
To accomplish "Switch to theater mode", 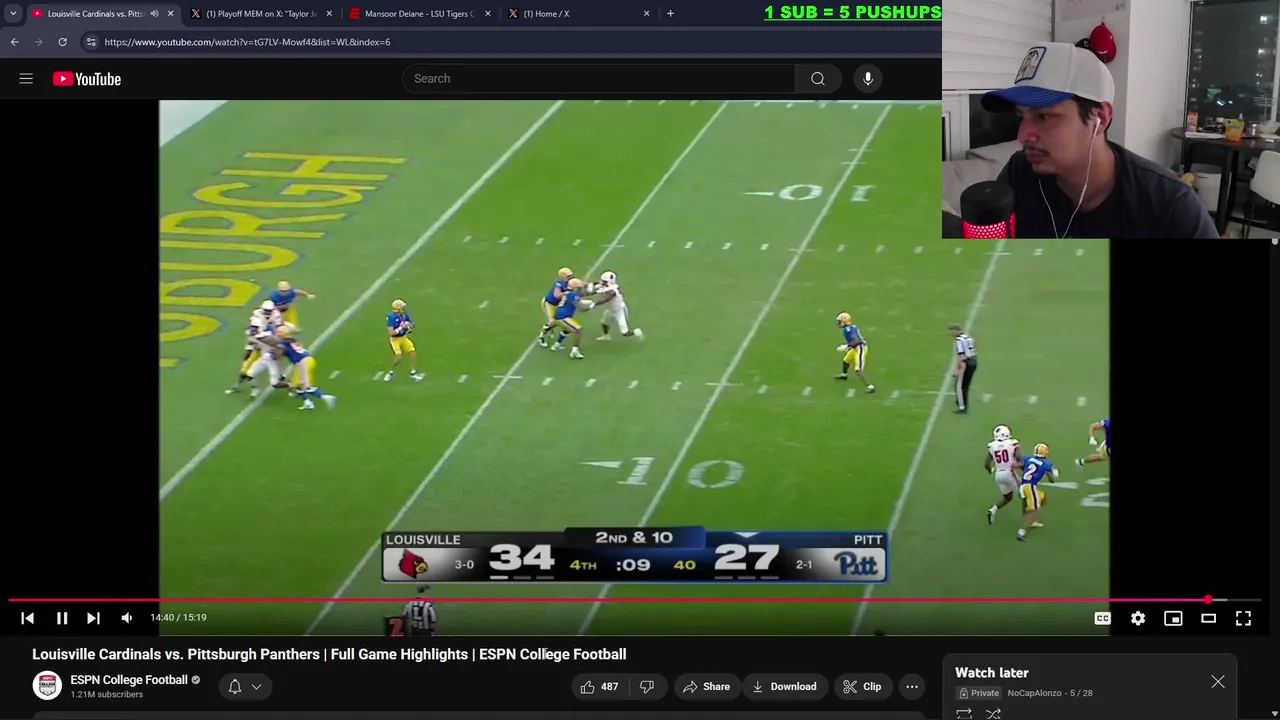I will pos(1208,618).
